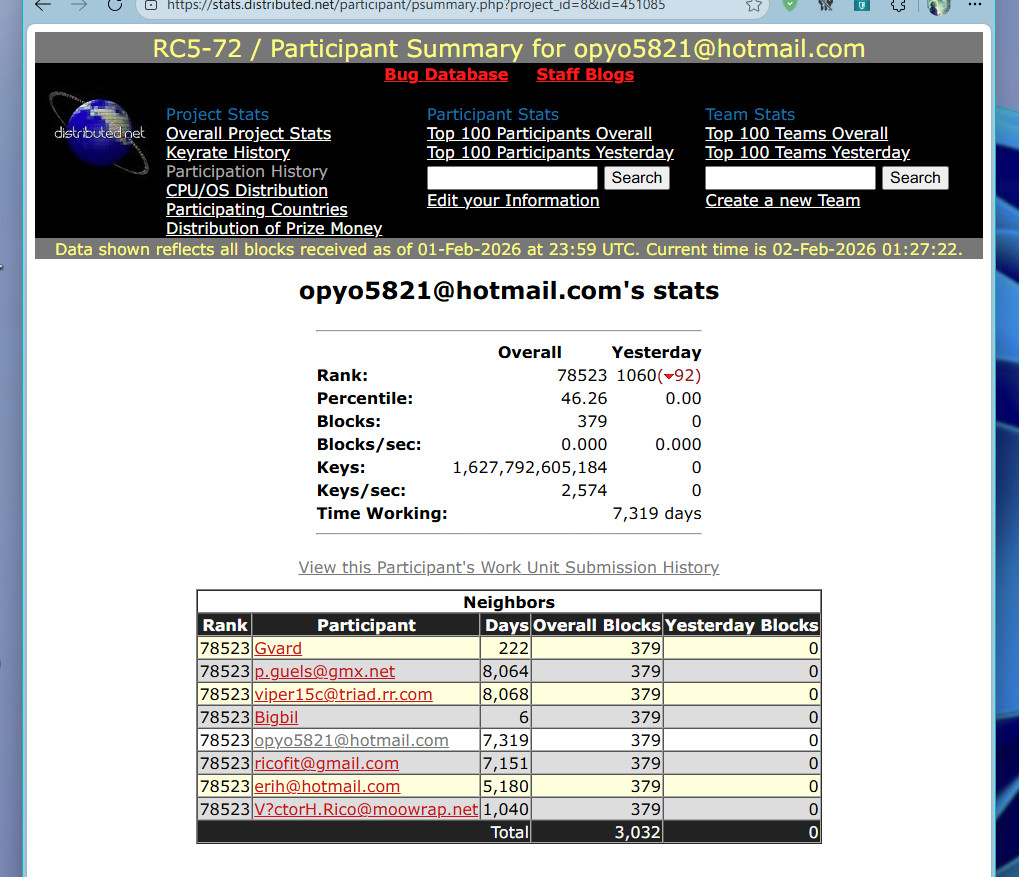The width and height of the screenshot is (1019, 877).
Task: Click the browser back arrow
Action: point(42,5)
